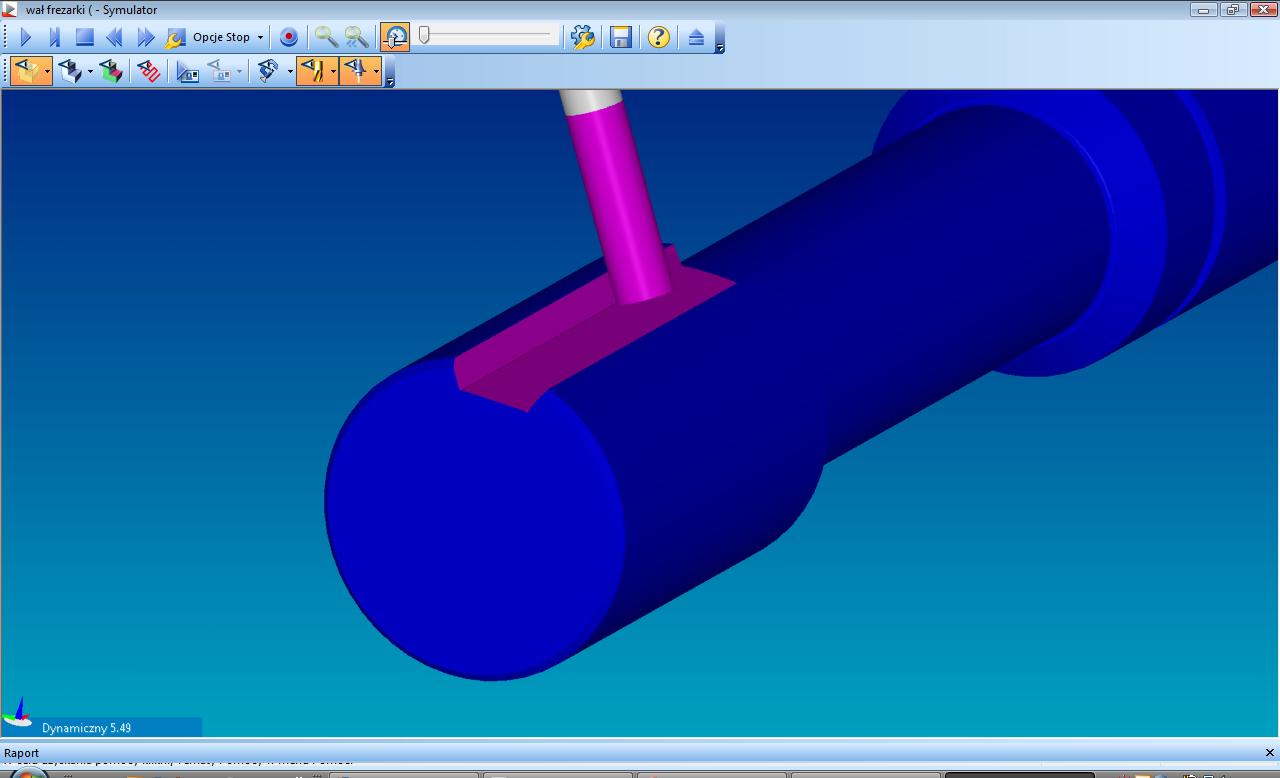
Task: Click the gray part view icon
Action: coord(70,71)
